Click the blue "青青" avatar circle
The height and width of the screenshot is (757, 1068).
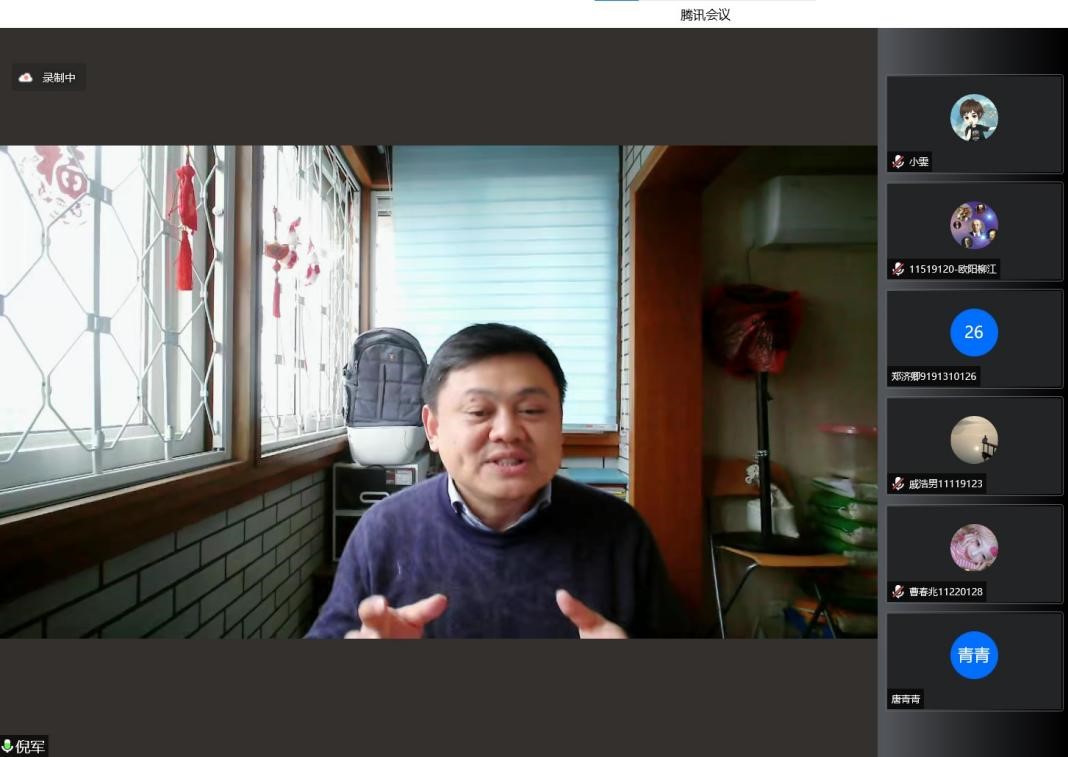(973, 655)
